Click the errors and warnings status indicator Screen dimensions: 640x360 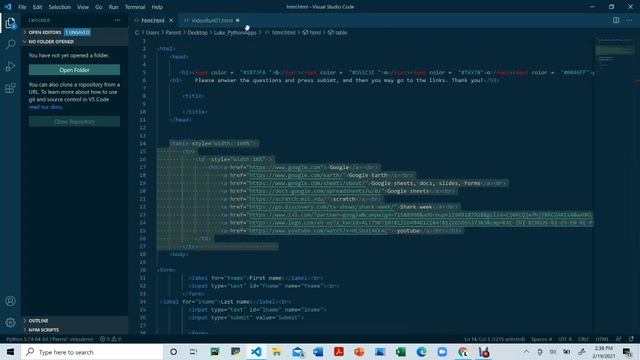pos(111,339)
